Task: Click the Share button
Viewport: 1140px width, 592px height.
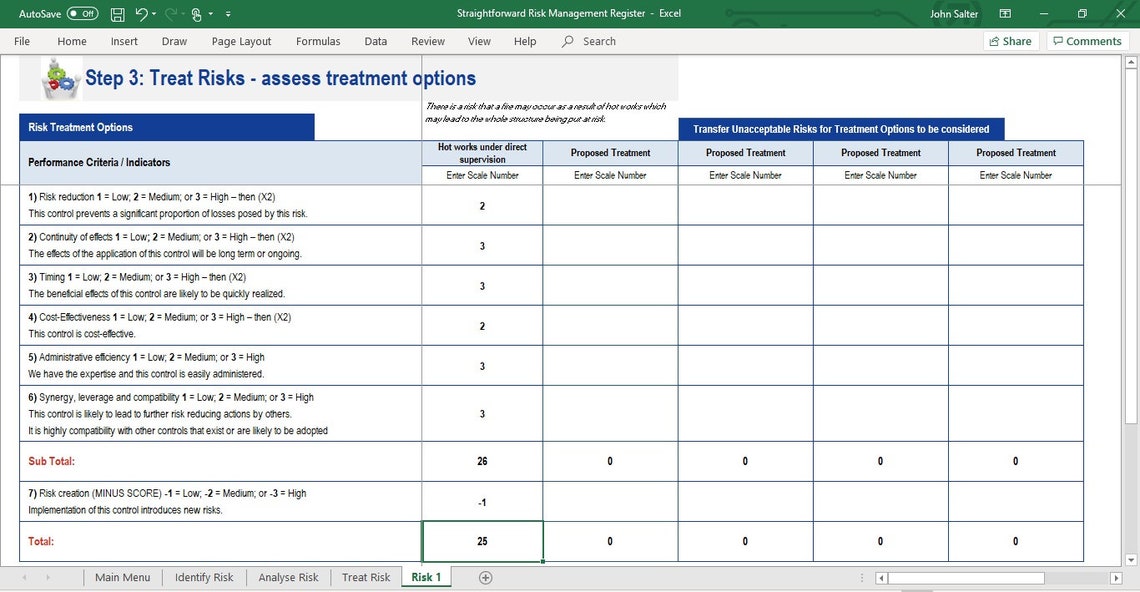Action: 1010,41
